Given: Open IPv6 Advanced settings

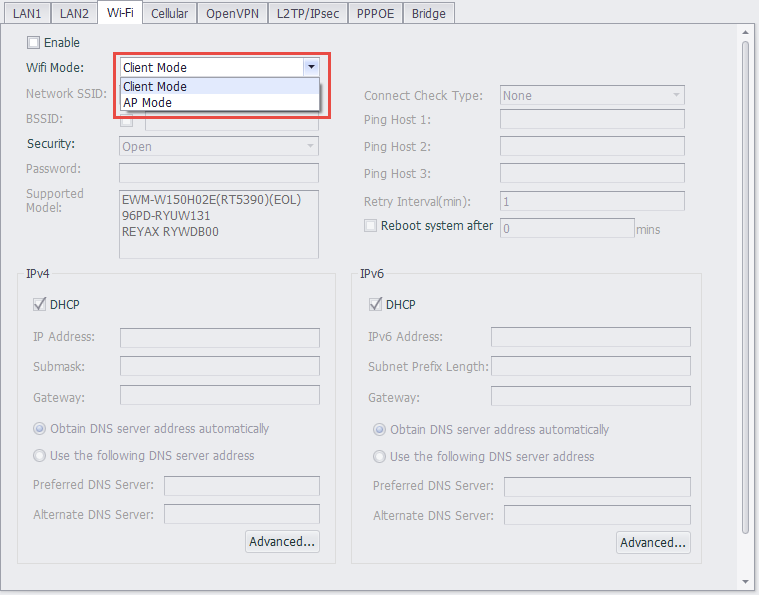Looking at the screenshot, I should pyautogui.click(x=653, y=542).
